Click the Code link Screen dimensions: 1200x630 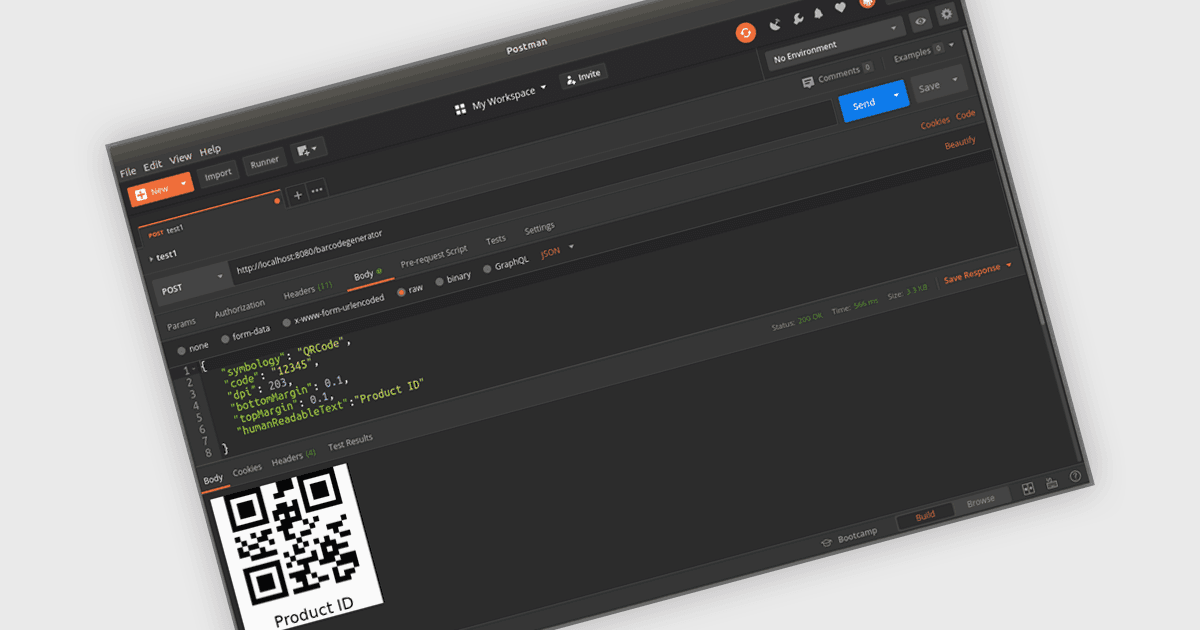[966, 115]
